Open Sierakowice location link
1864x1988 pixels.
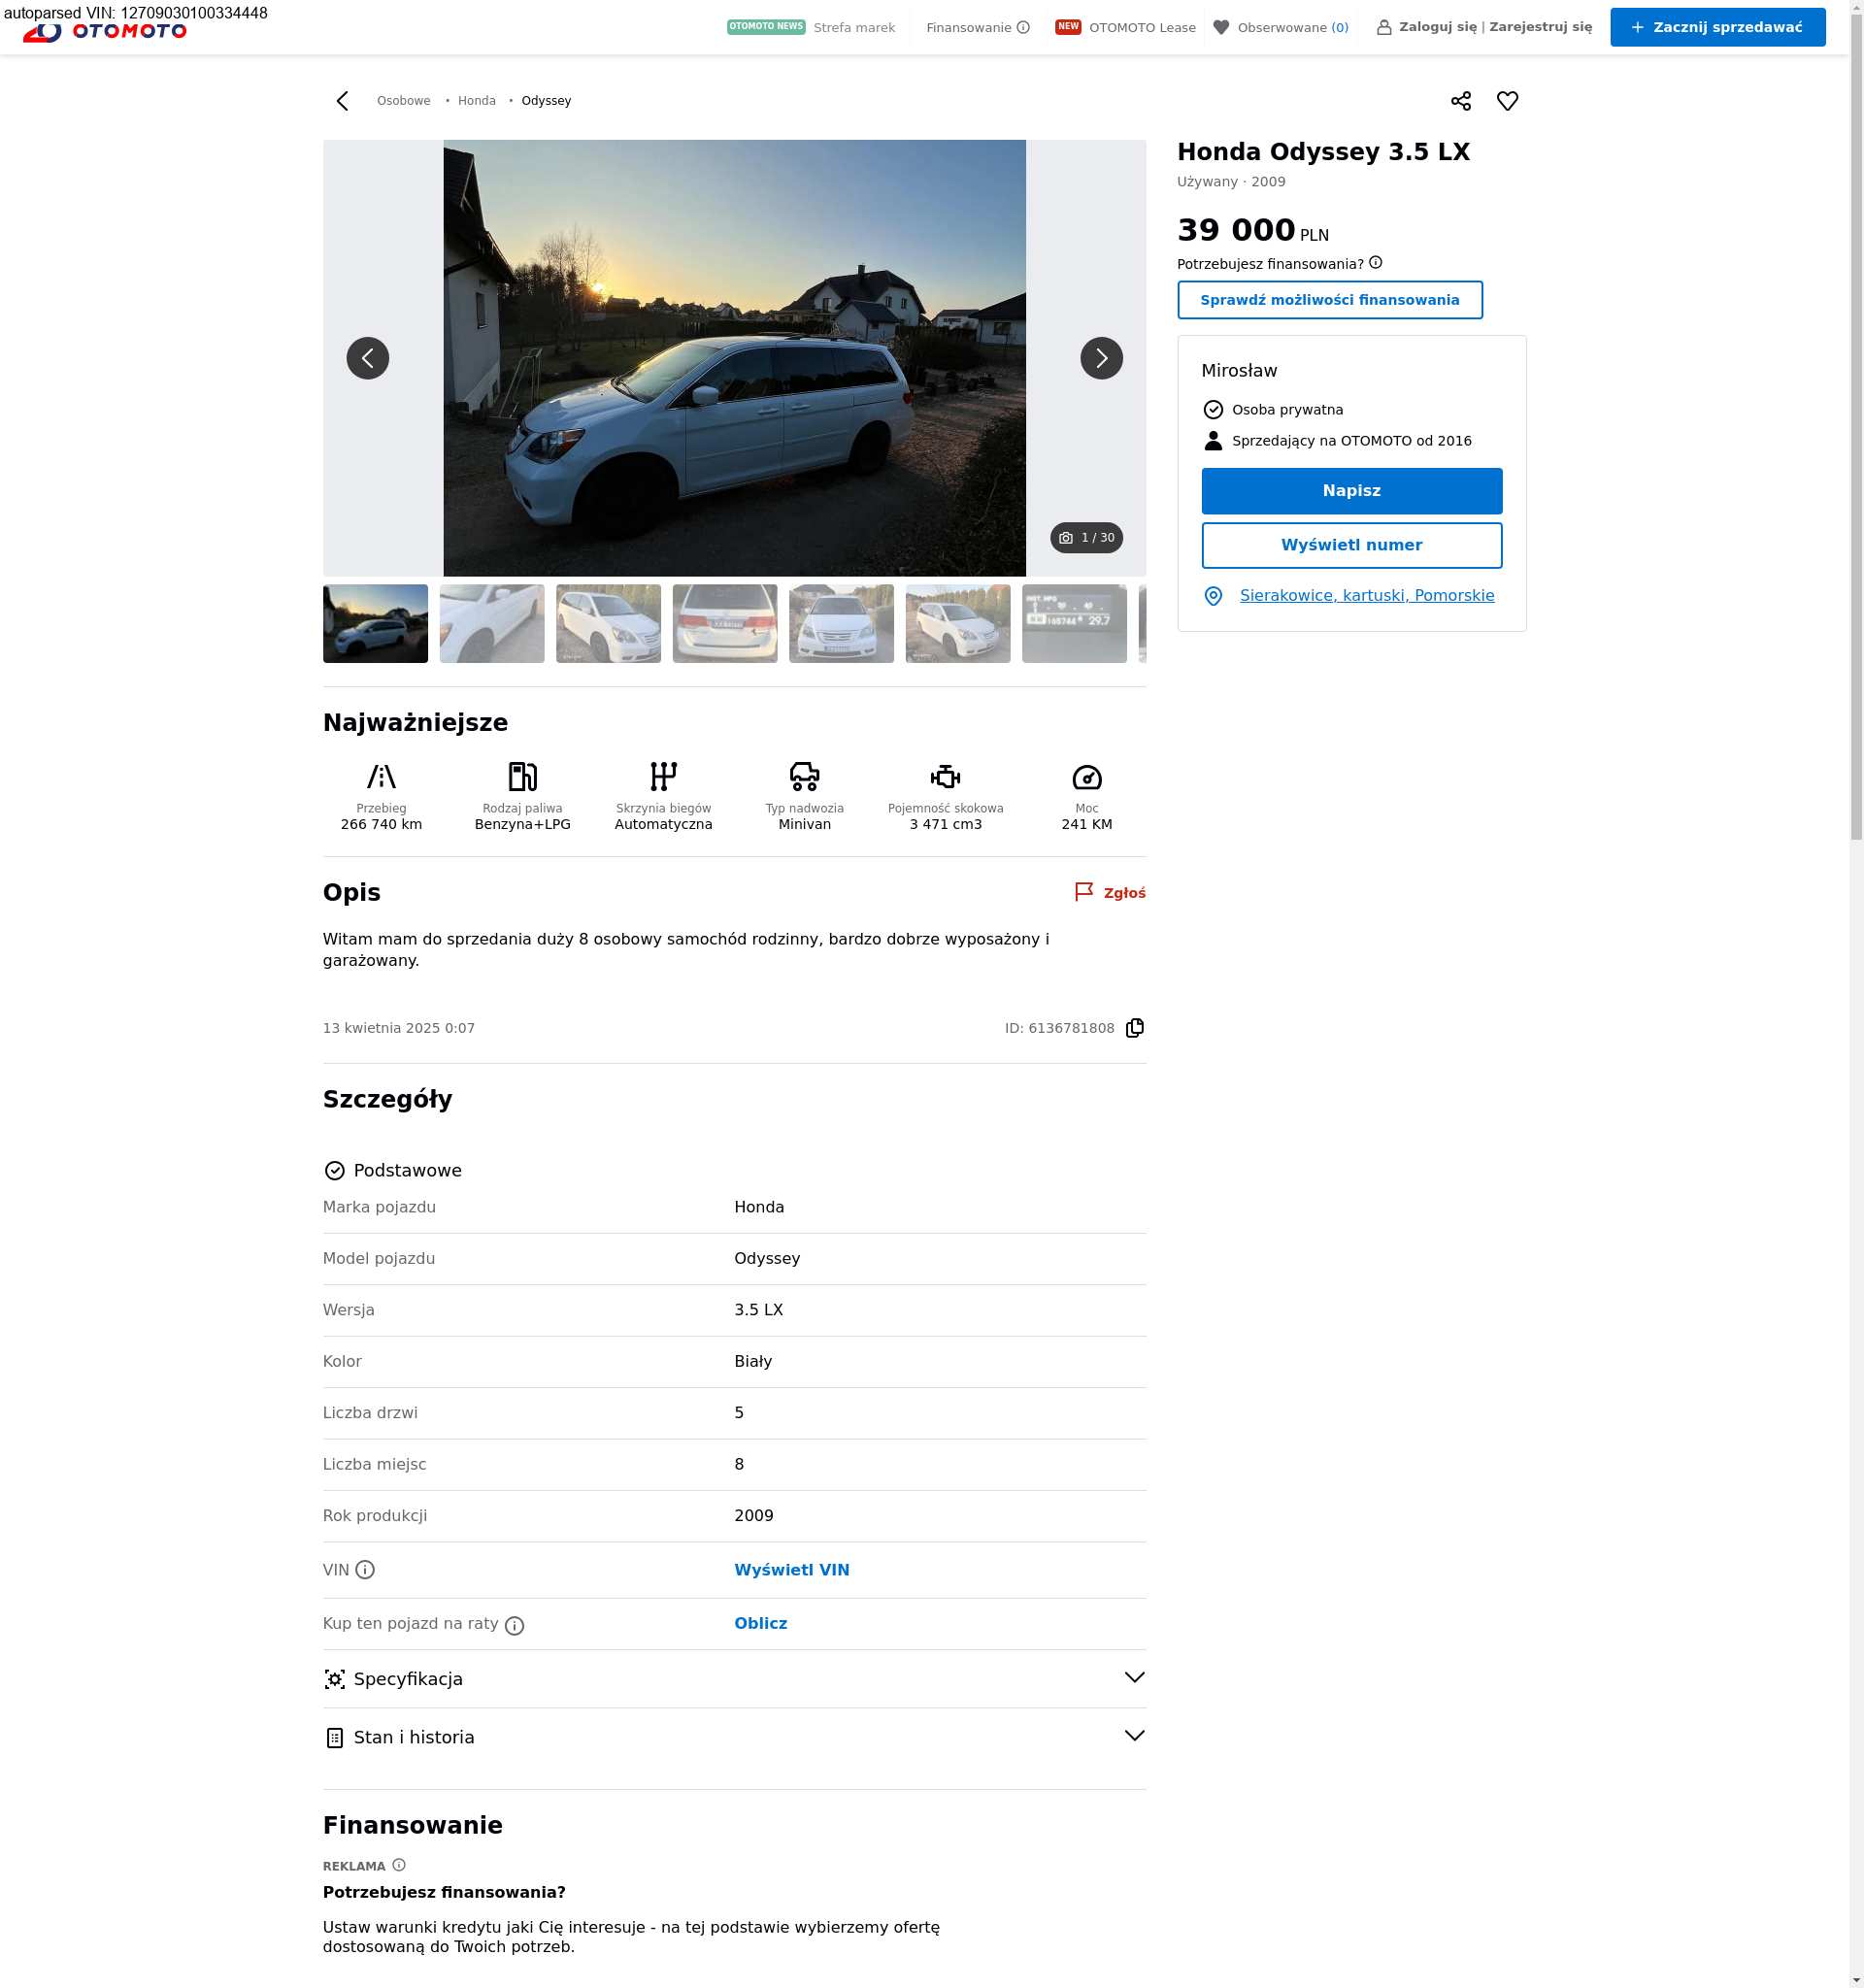click(1366, 596)
